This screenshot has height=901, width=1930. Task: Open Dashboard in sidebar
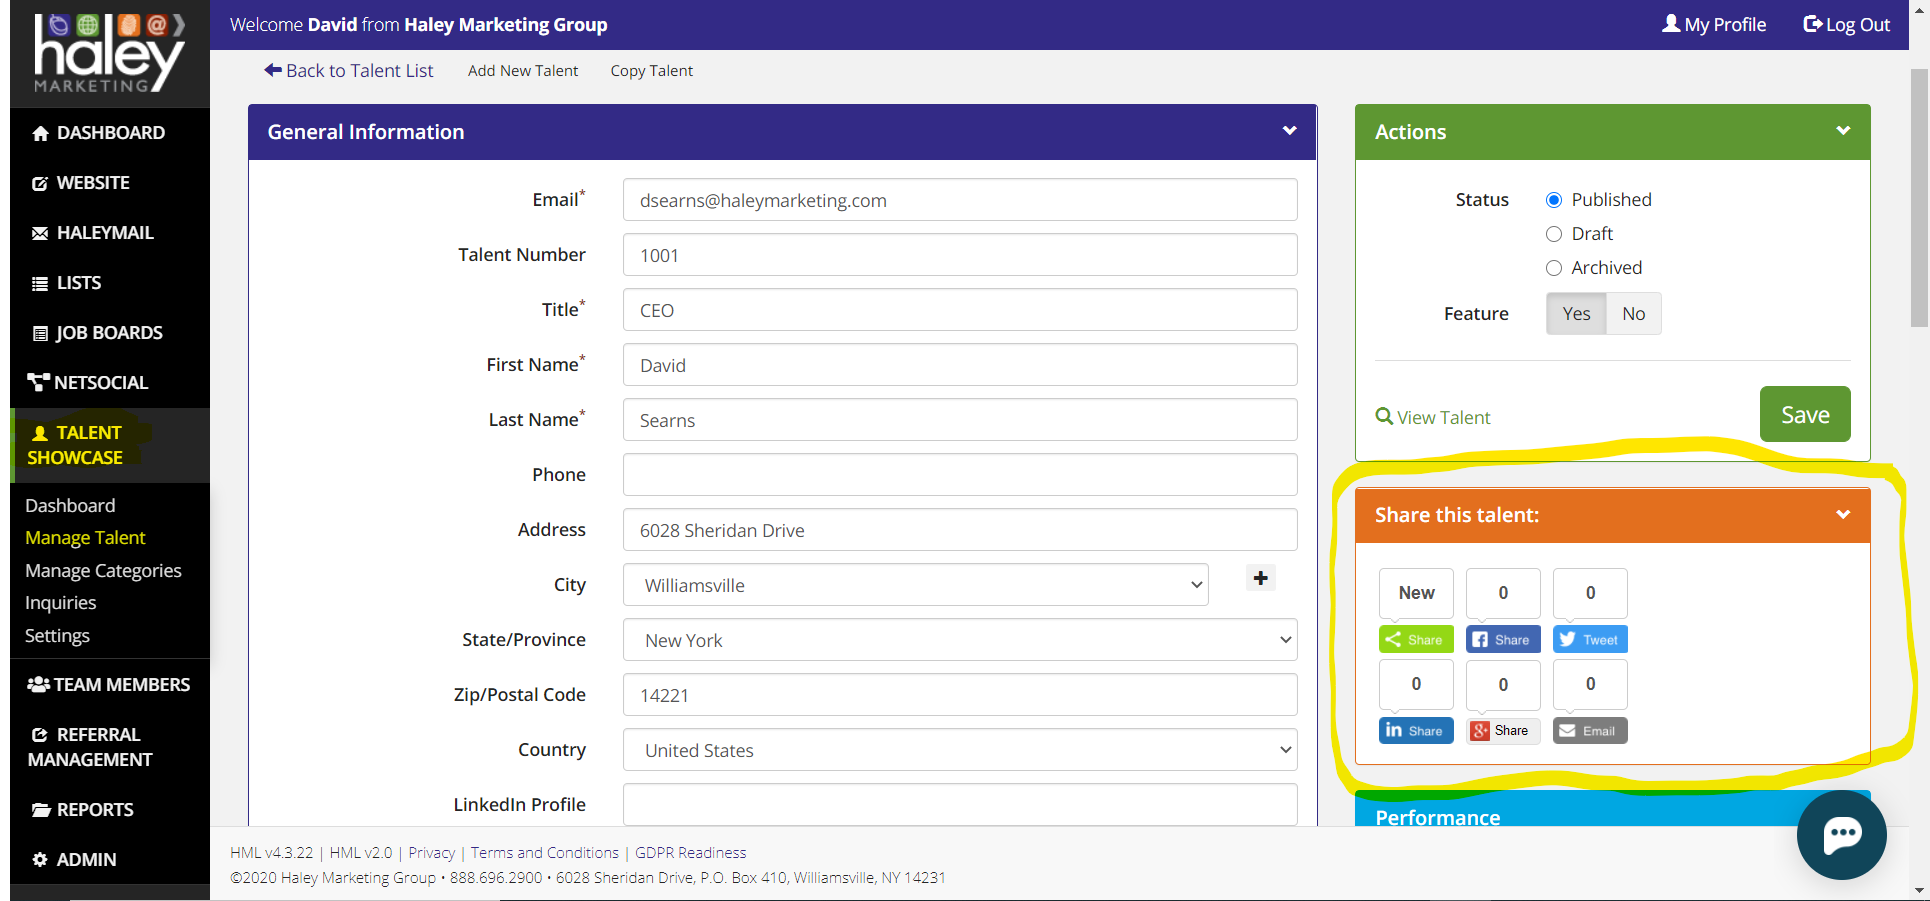(110, 133)
